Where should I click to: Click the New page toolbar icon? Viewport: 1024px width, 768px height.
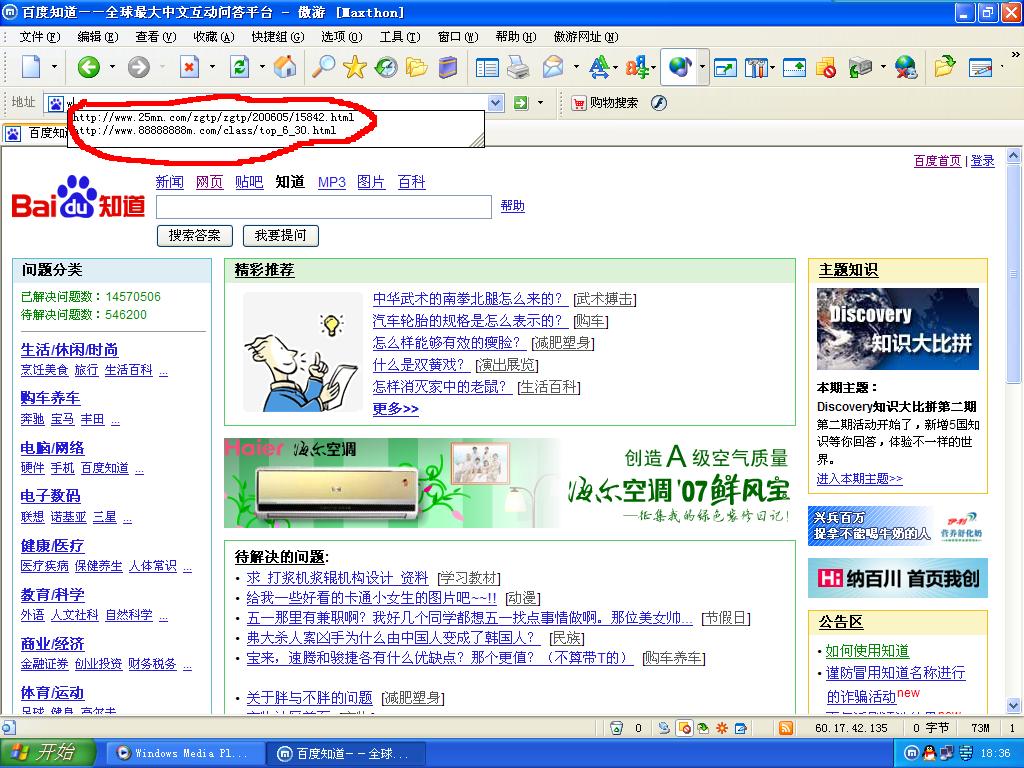point(31,67)
